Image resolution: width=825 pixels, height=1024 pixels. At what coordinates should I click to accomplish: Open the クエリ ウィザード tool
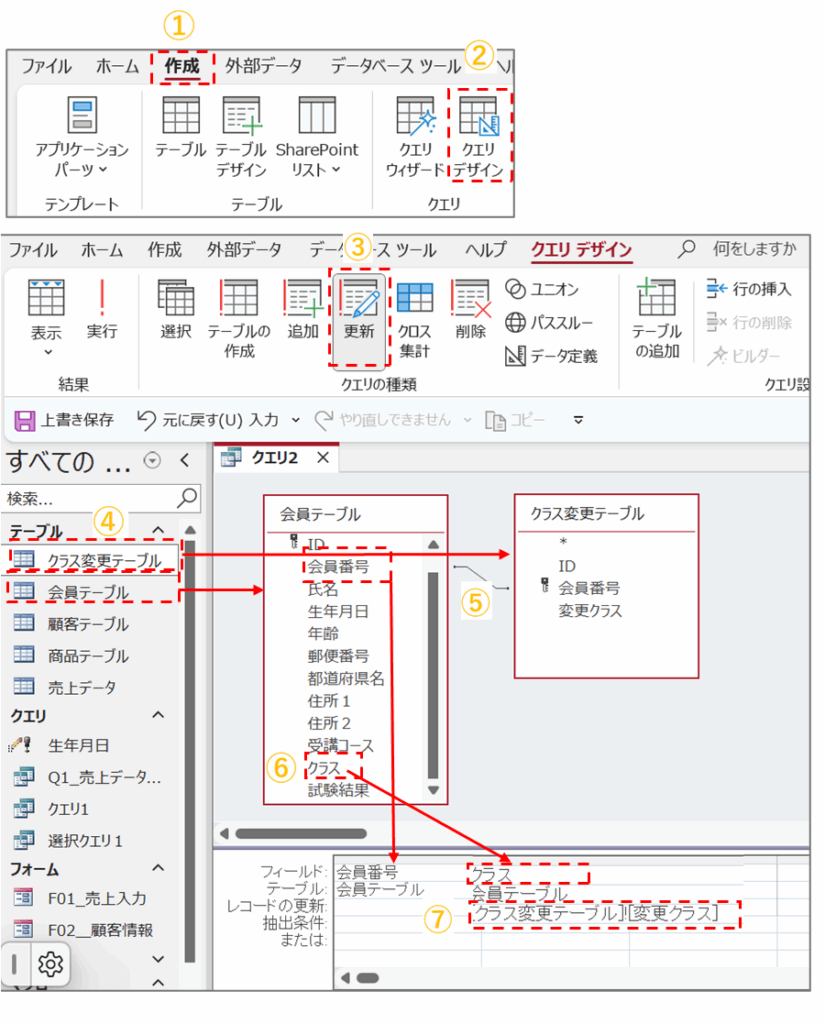tap(415, 138)
